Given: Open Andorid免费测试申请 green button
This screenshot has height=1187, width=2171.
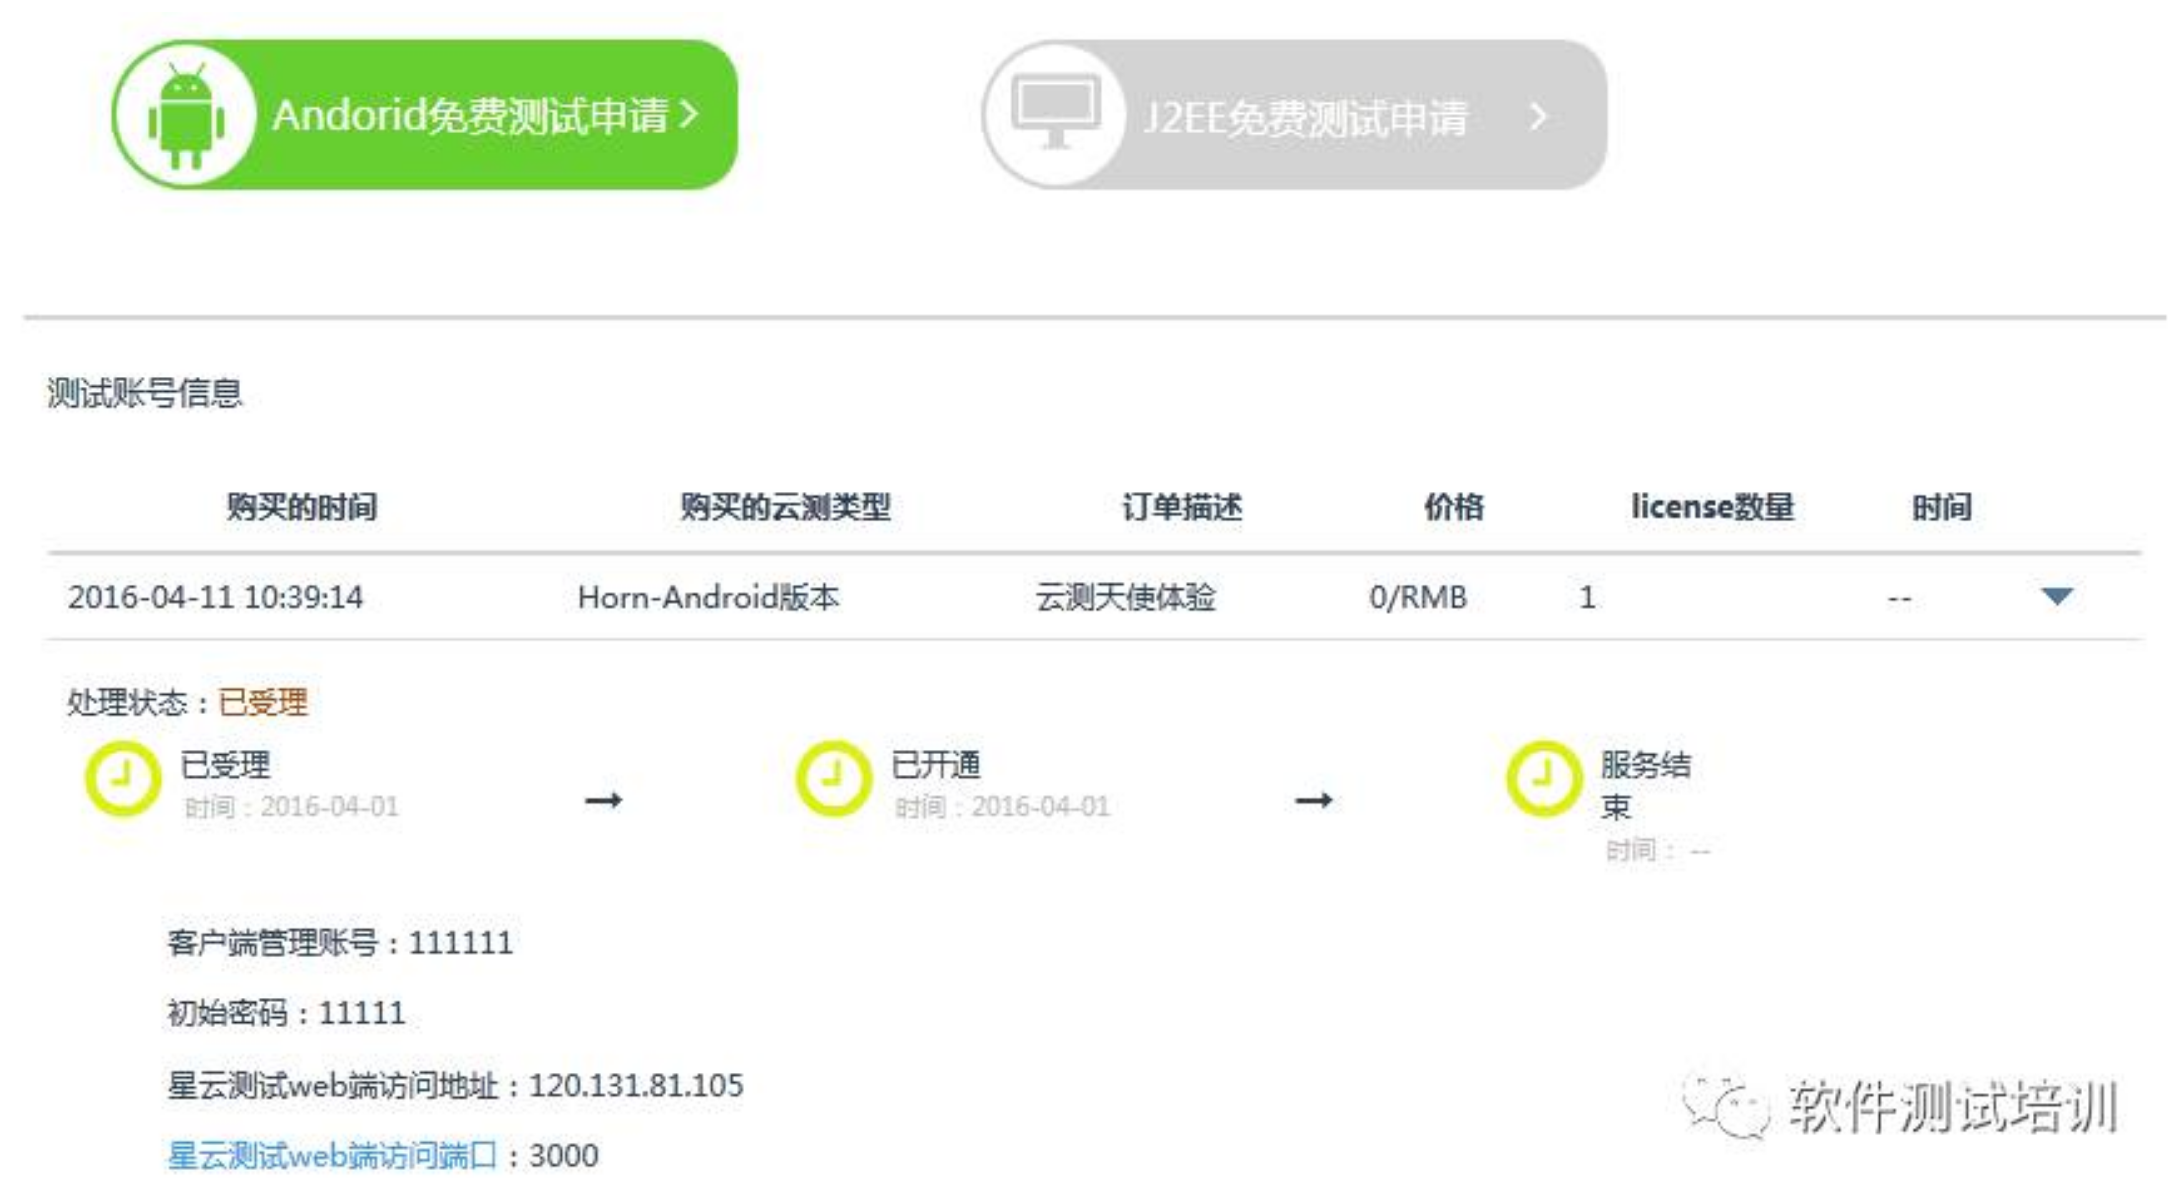Looking at the screenshot, I should 470,116.
